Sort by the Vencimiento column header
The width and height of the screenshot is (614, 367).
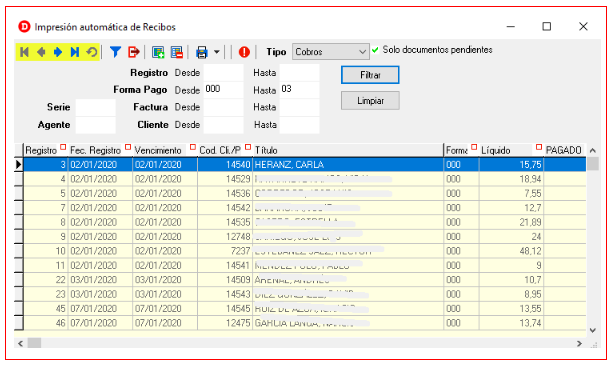[x=165, y=150]
